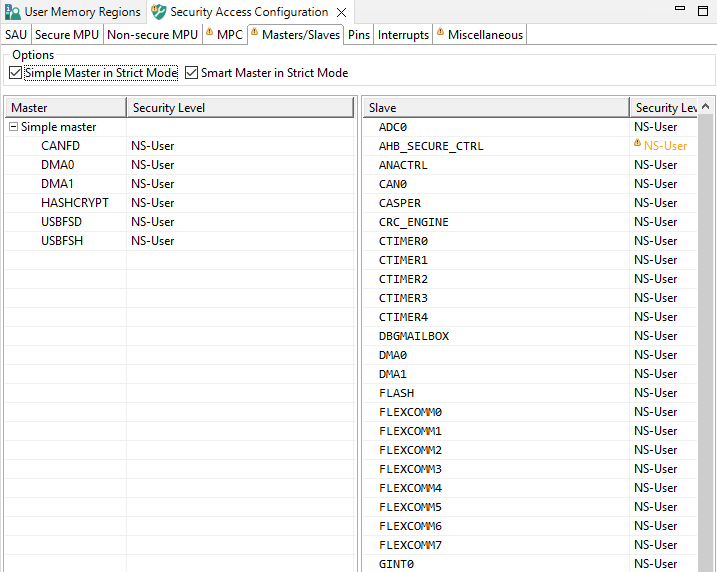This screenshot has width=717, height=572.
Task: Toggle Simple Master in Strict Mode checkbox
Action: click(15, 73)
